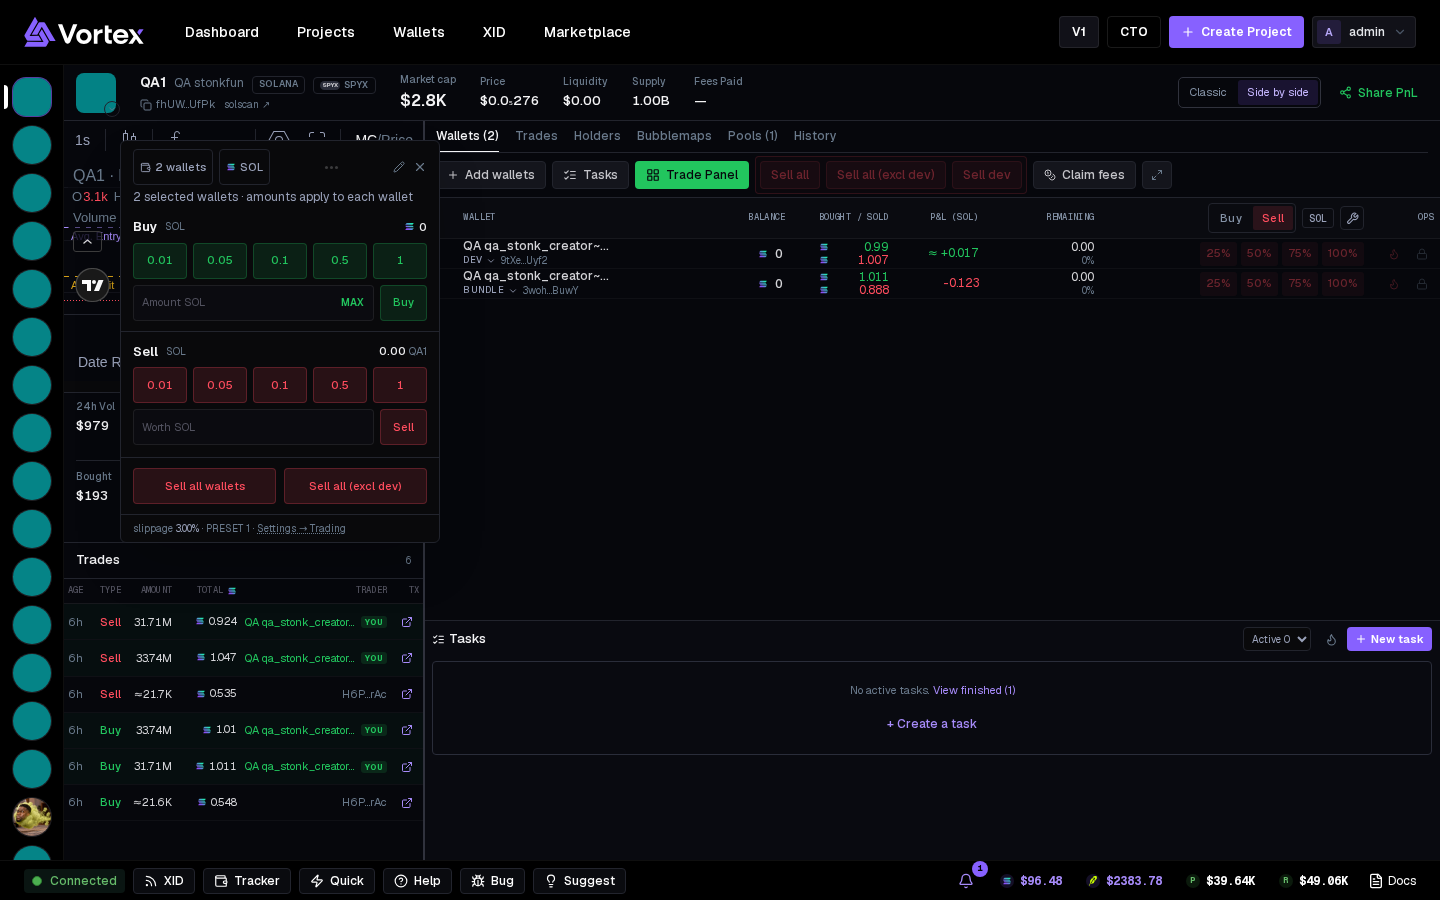
Task: Open the Tracker tool
Action: [x=247, y=881]
